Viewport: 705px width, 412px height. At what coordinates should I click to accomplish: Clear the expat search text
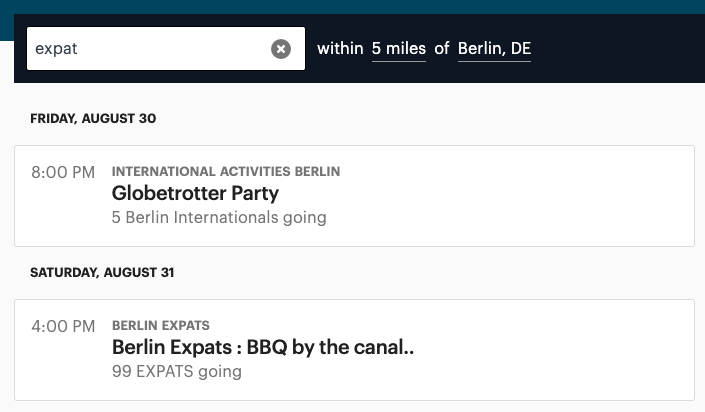tap(281, 49)
